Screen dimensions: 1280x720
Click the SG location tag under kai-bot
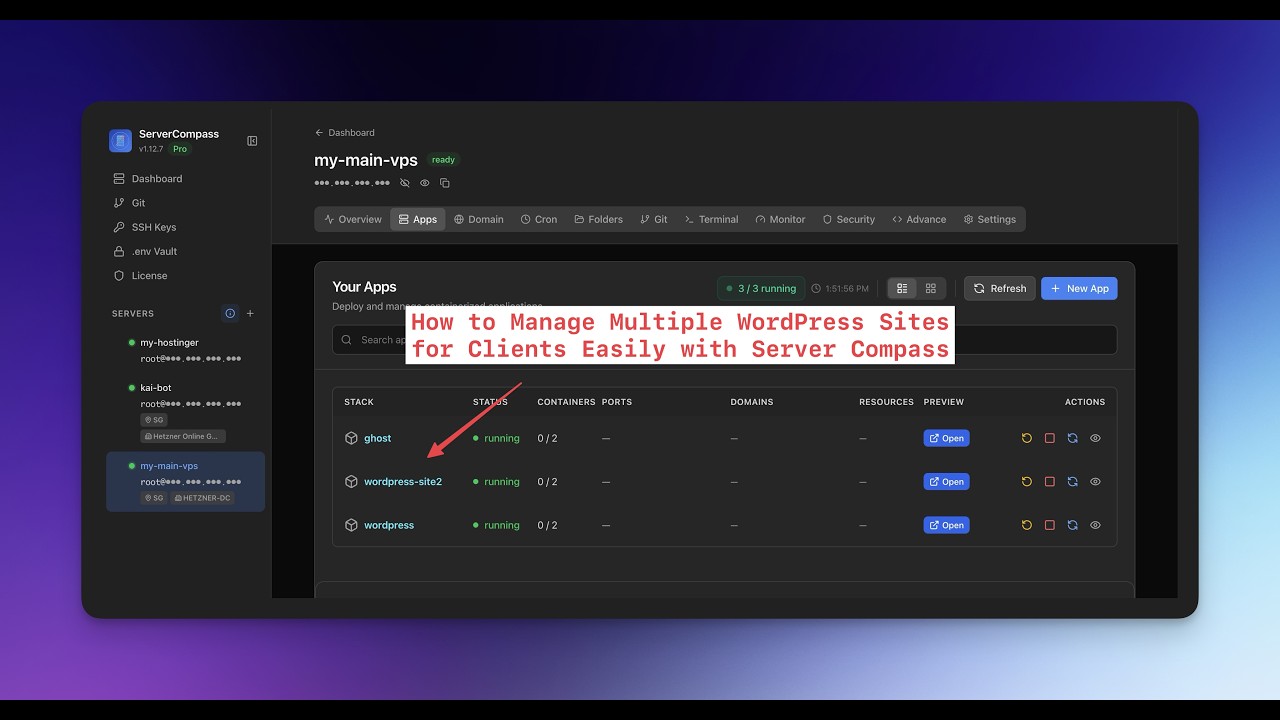pyautogui.click(x=153, y=420)
